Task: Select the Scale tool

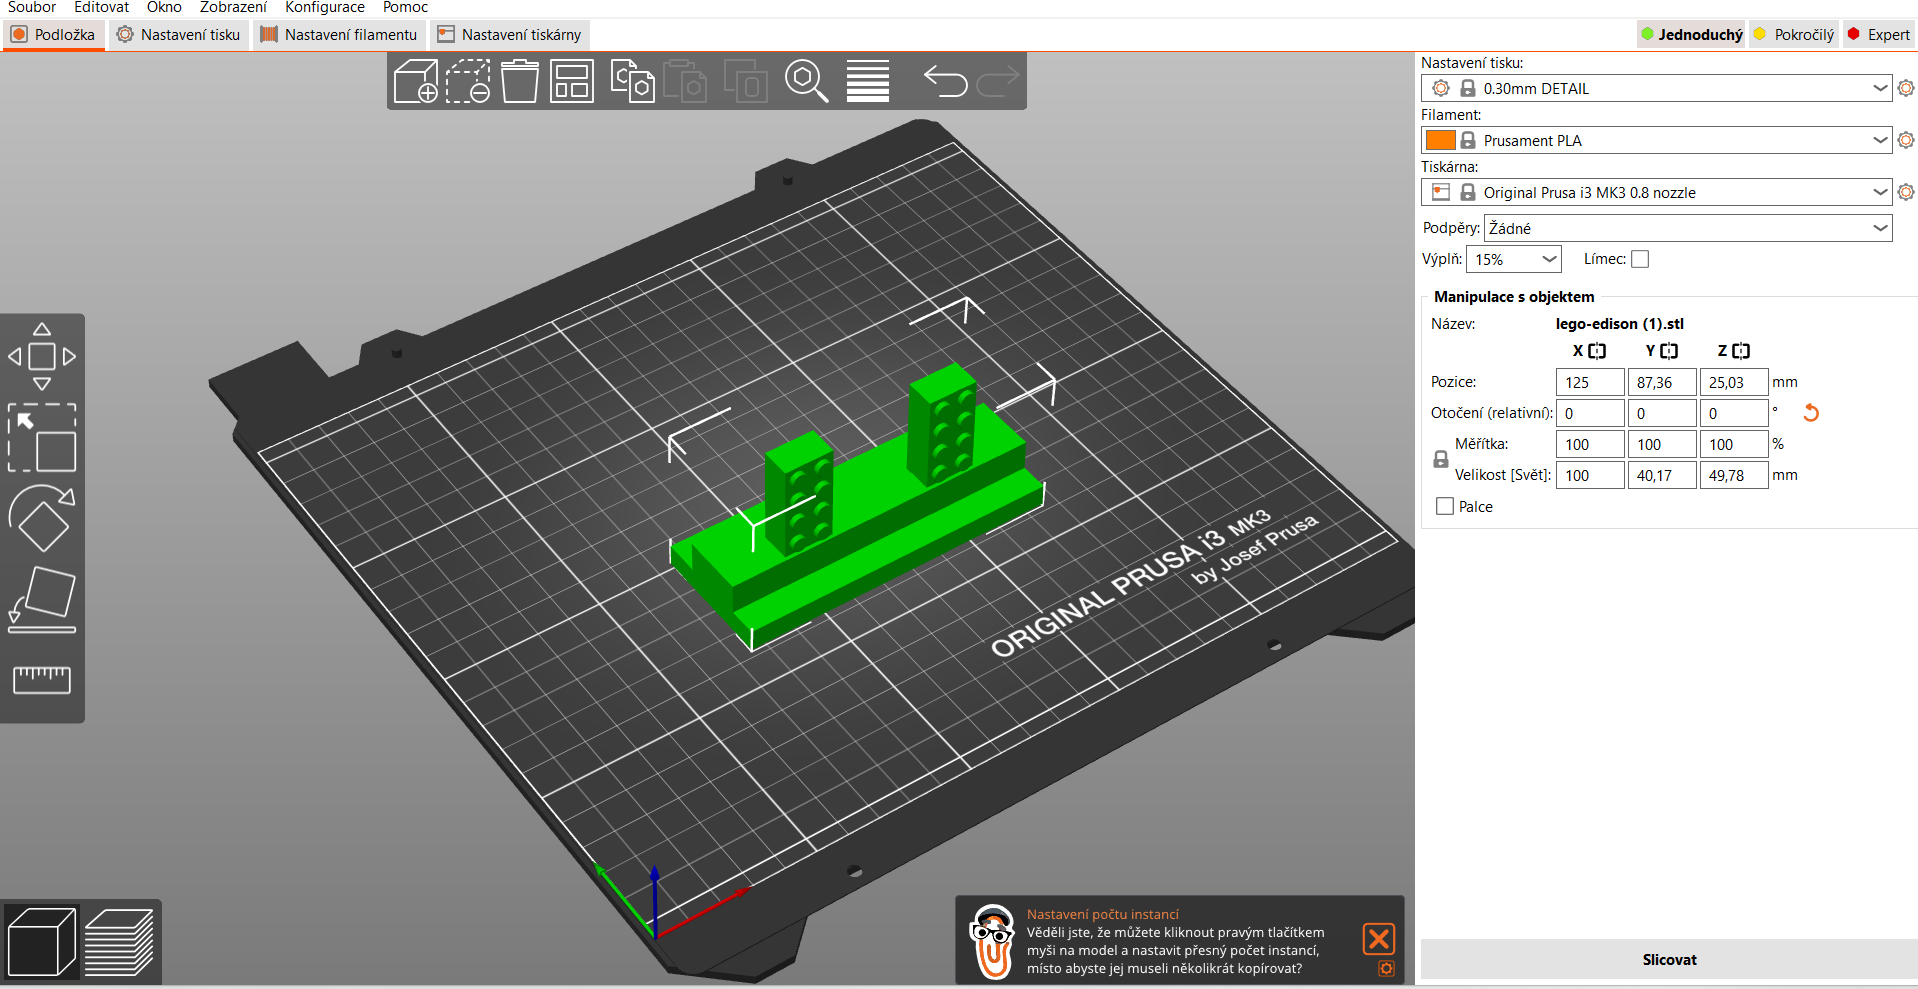Action: 42,437
